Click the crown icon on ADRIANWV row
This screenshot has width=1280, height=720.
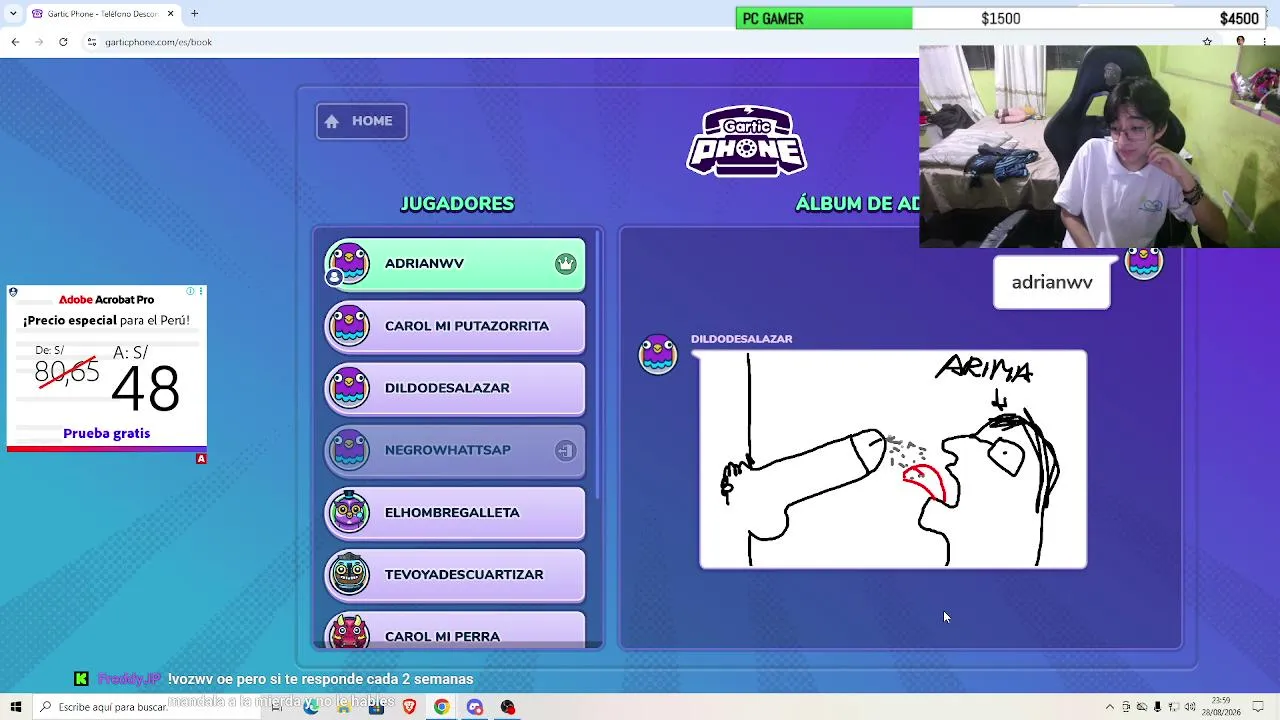pyautogui.click(x=566, y=263)
